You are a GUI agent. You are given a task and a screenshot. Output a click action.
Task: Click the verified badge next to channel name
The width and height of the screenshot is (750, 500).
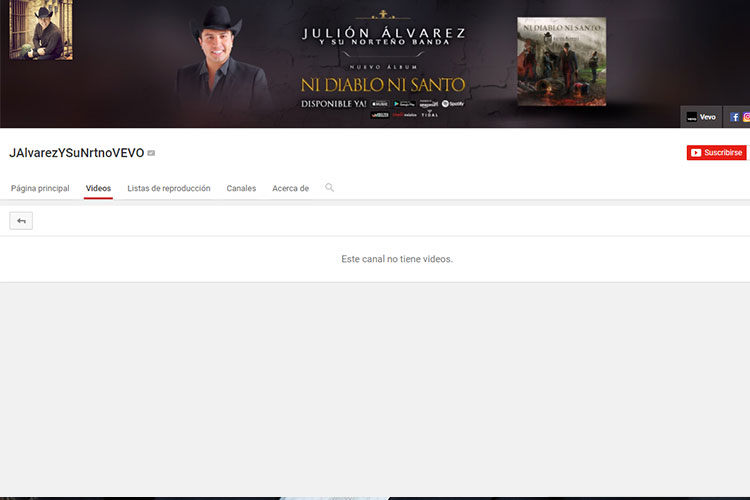(151, 153)
